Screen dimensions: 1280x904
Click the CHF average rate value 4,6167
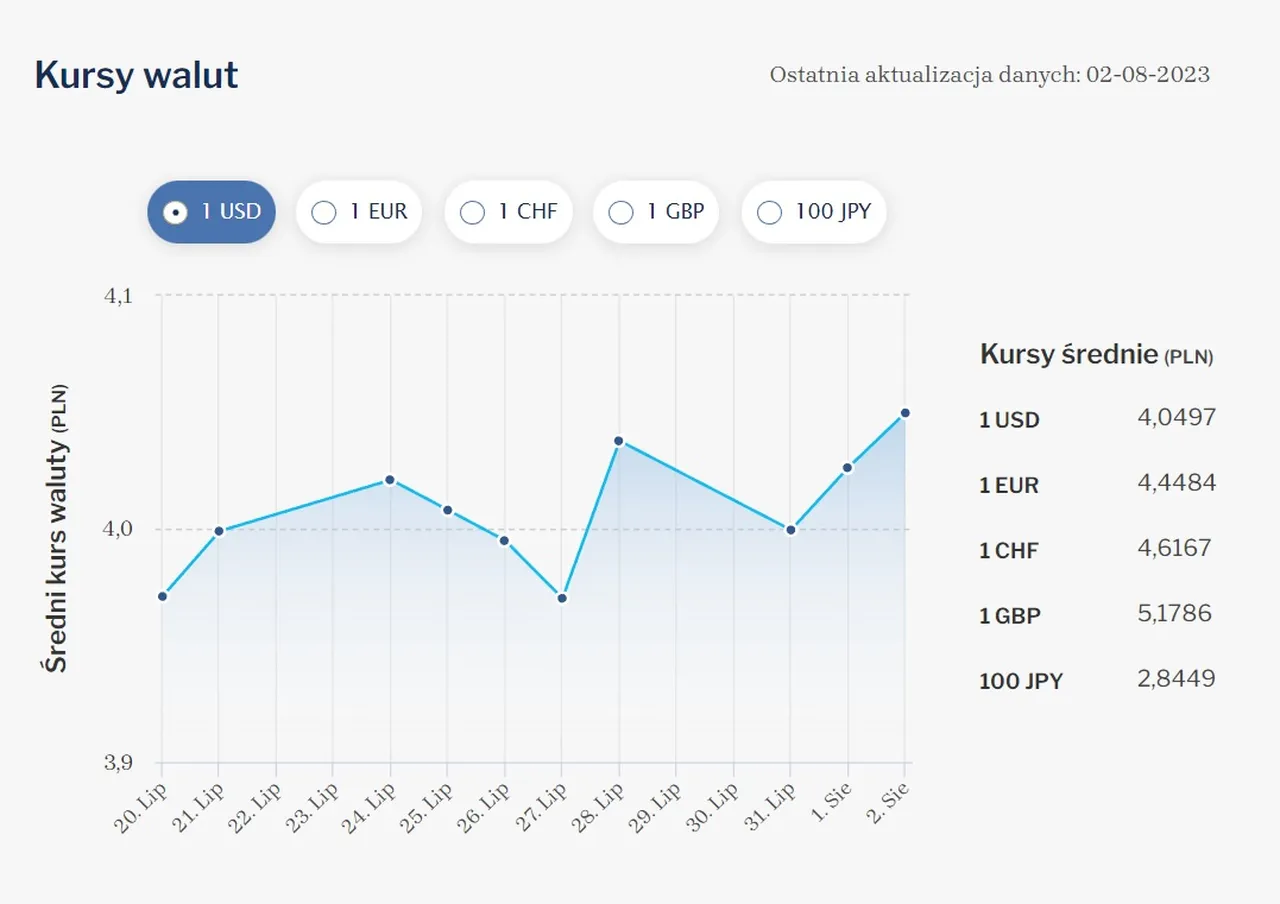click(x=1174, y=548)
